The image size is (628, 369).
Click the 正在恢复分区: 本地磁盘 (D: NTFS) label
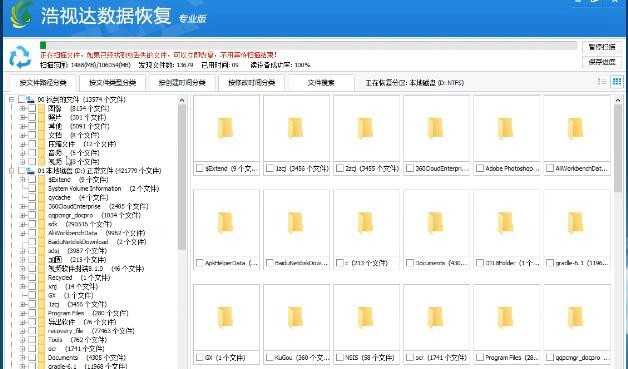click(x=415, y=83)
